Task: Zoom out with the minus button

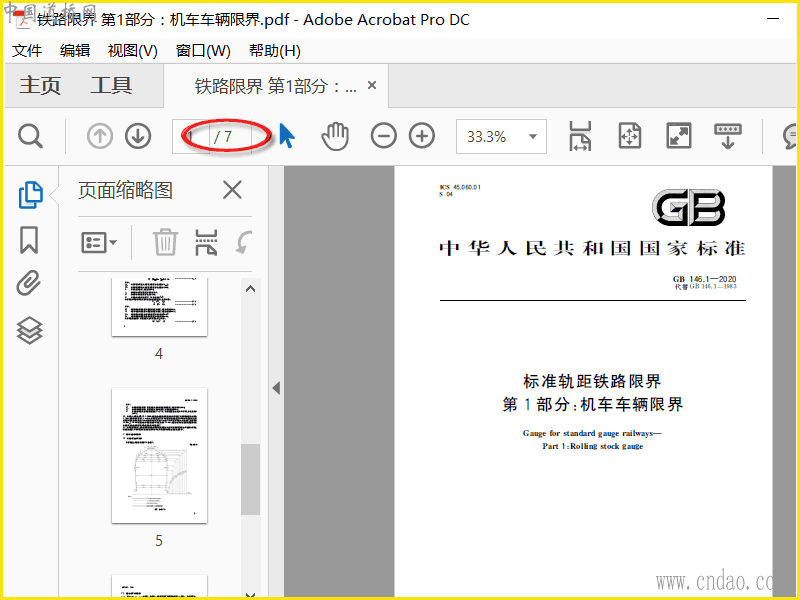Action: (x=384, y=136)
